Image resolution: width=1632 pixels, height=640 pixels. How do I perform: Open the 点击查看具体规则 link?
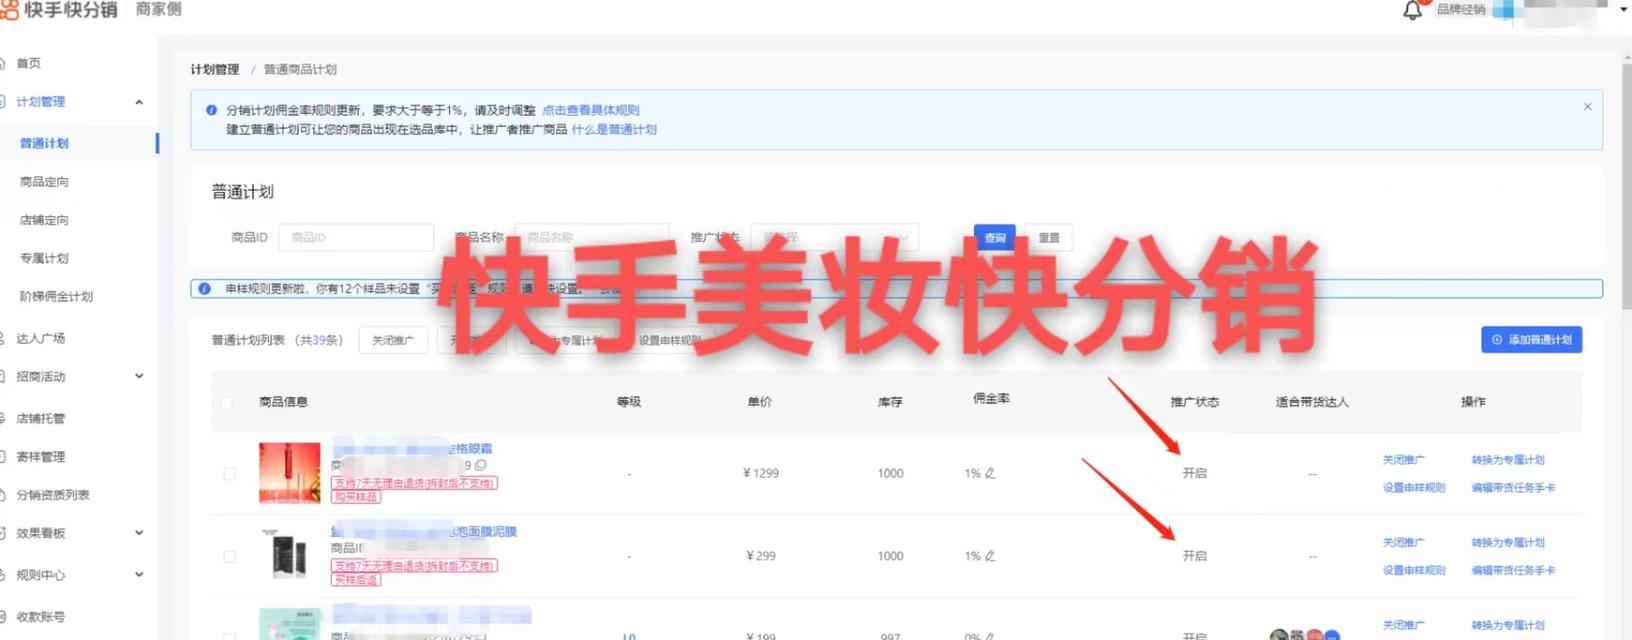coord(590,110)
